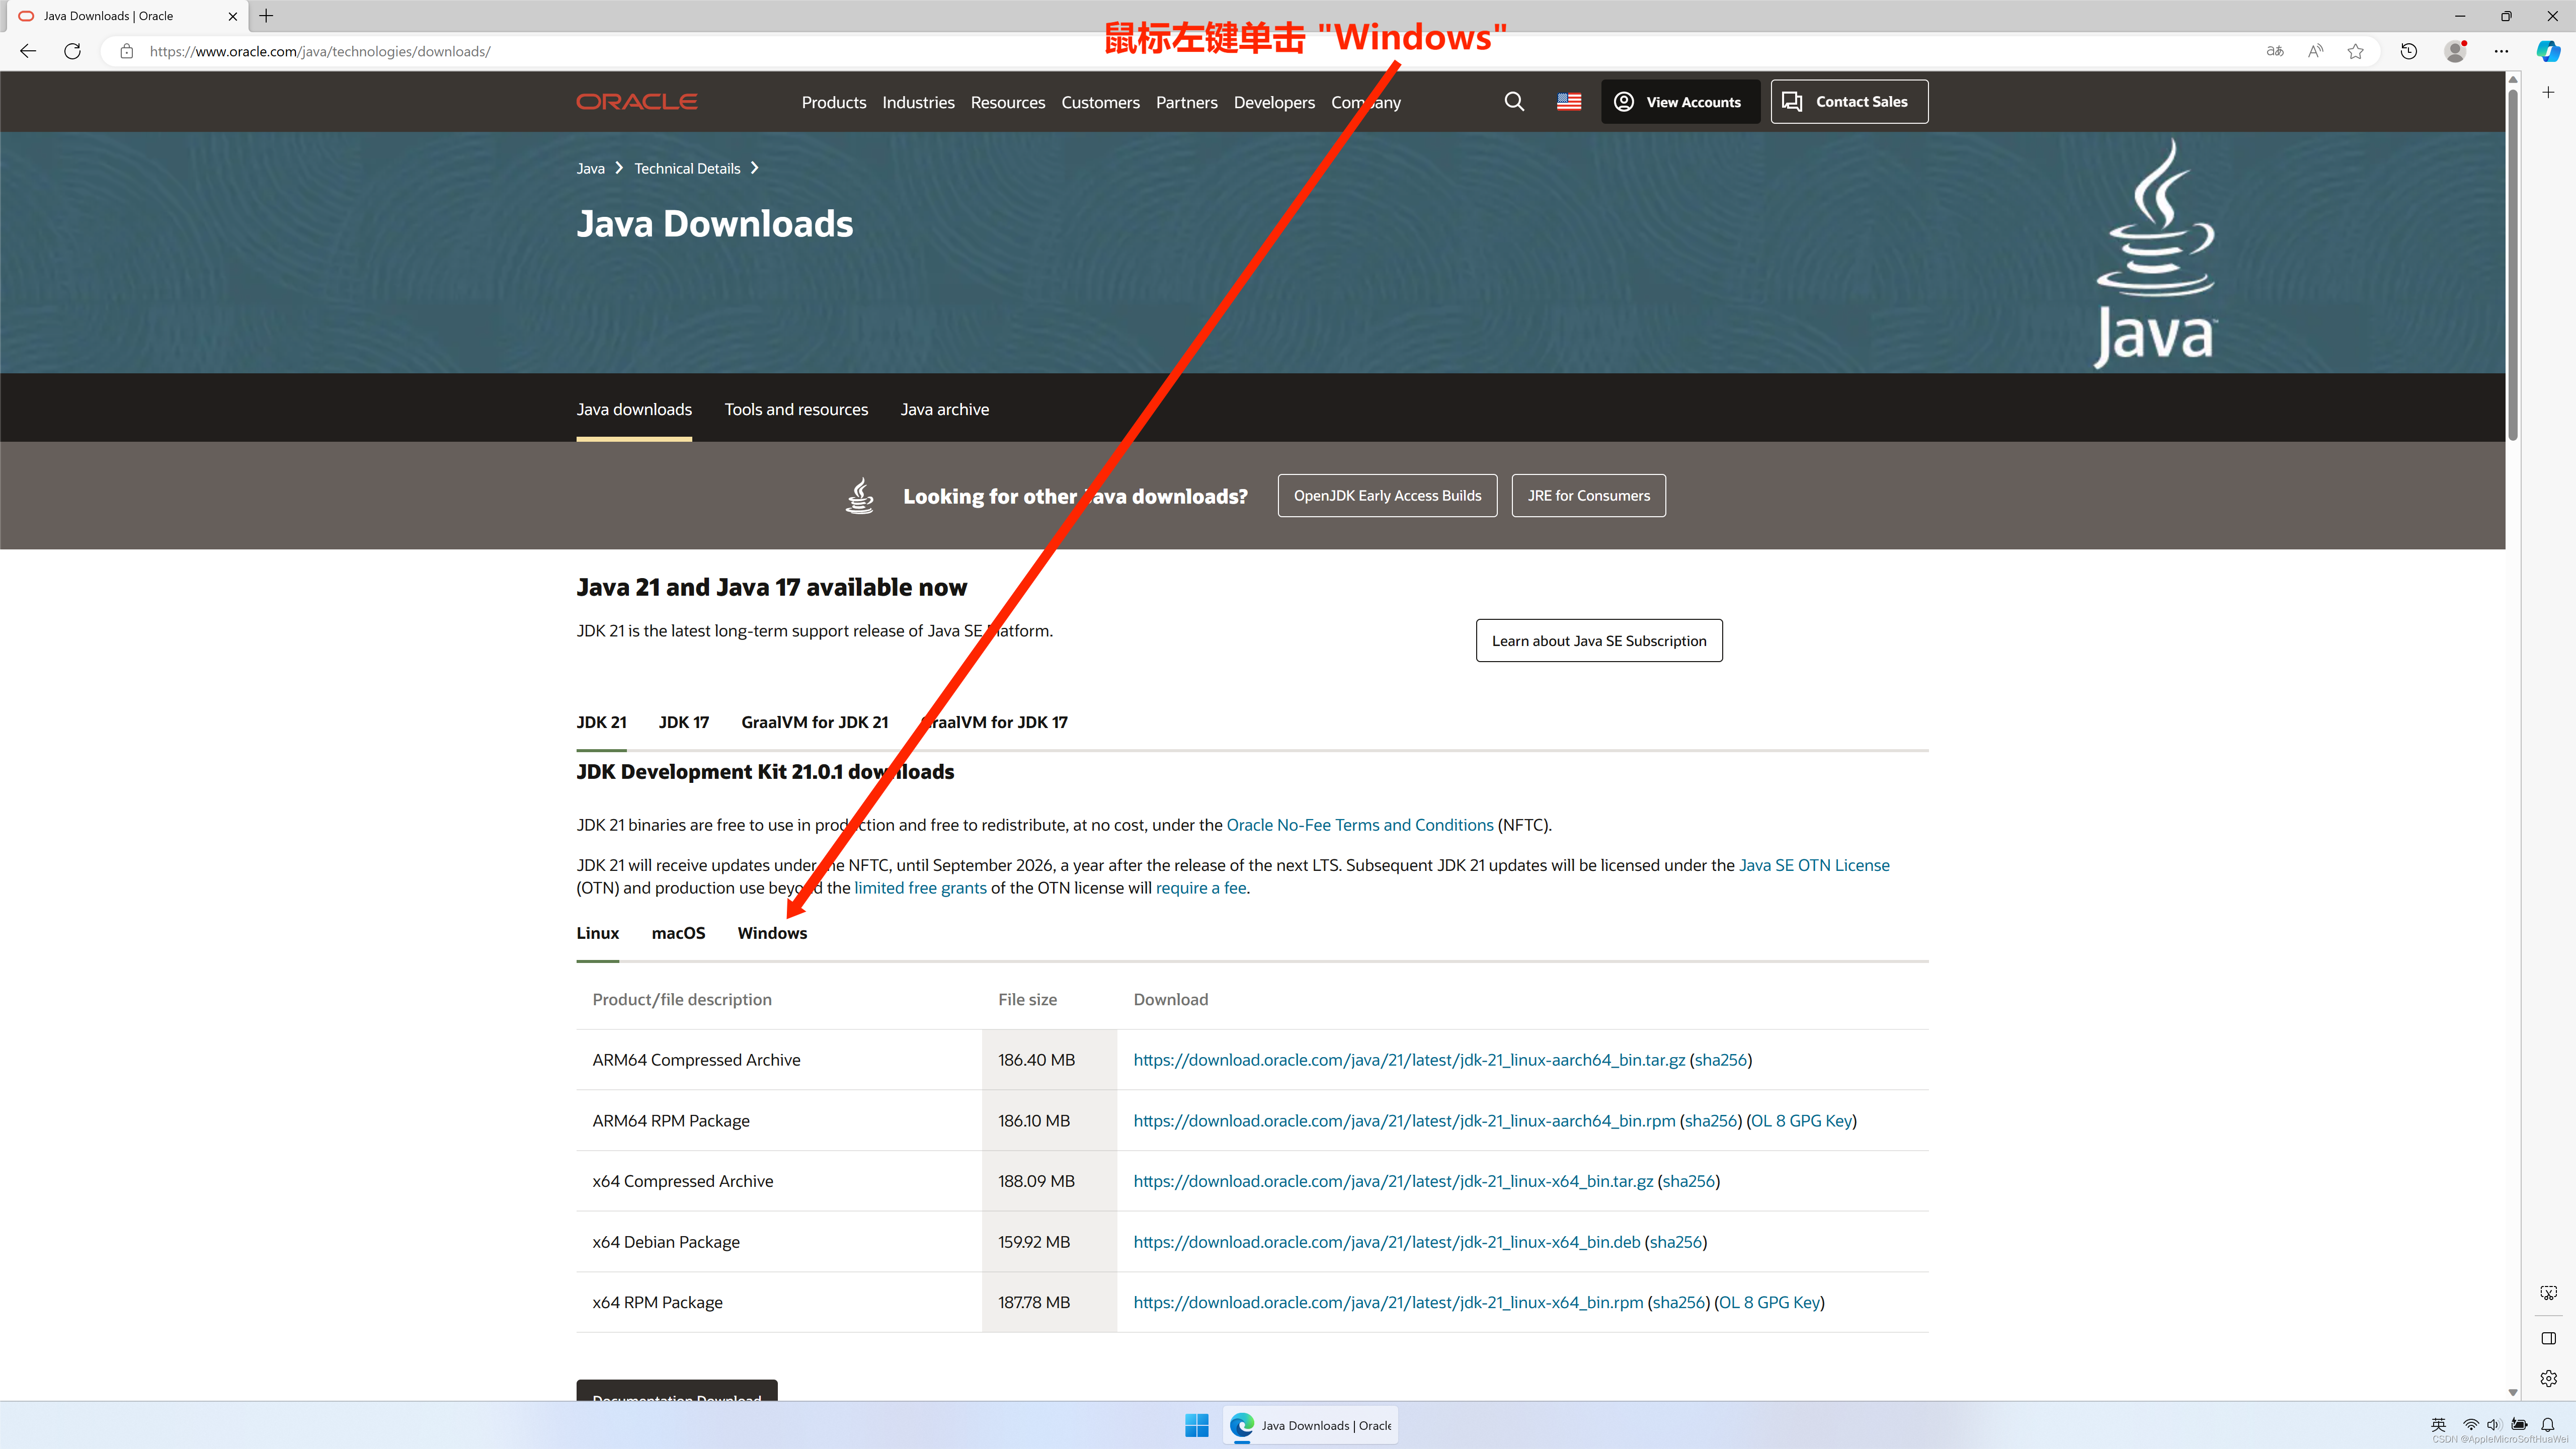
Task: Switch to Java archive tab
Action: (x=944, y=409)
